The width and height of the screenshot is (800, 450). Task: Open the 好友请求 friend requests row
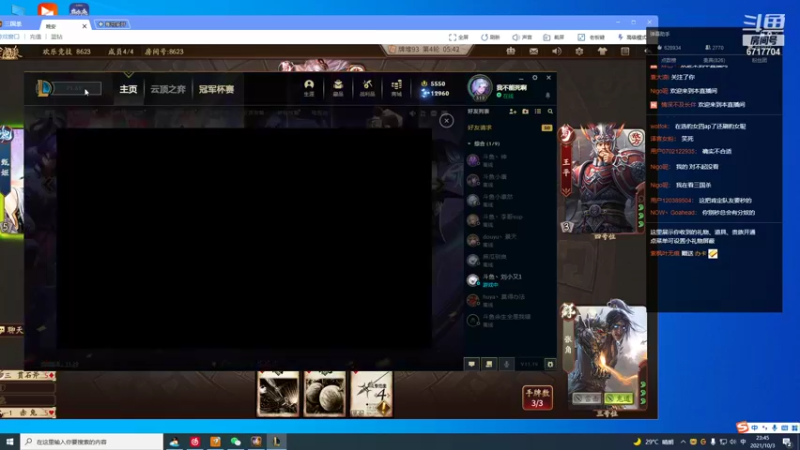pos(510,128)
